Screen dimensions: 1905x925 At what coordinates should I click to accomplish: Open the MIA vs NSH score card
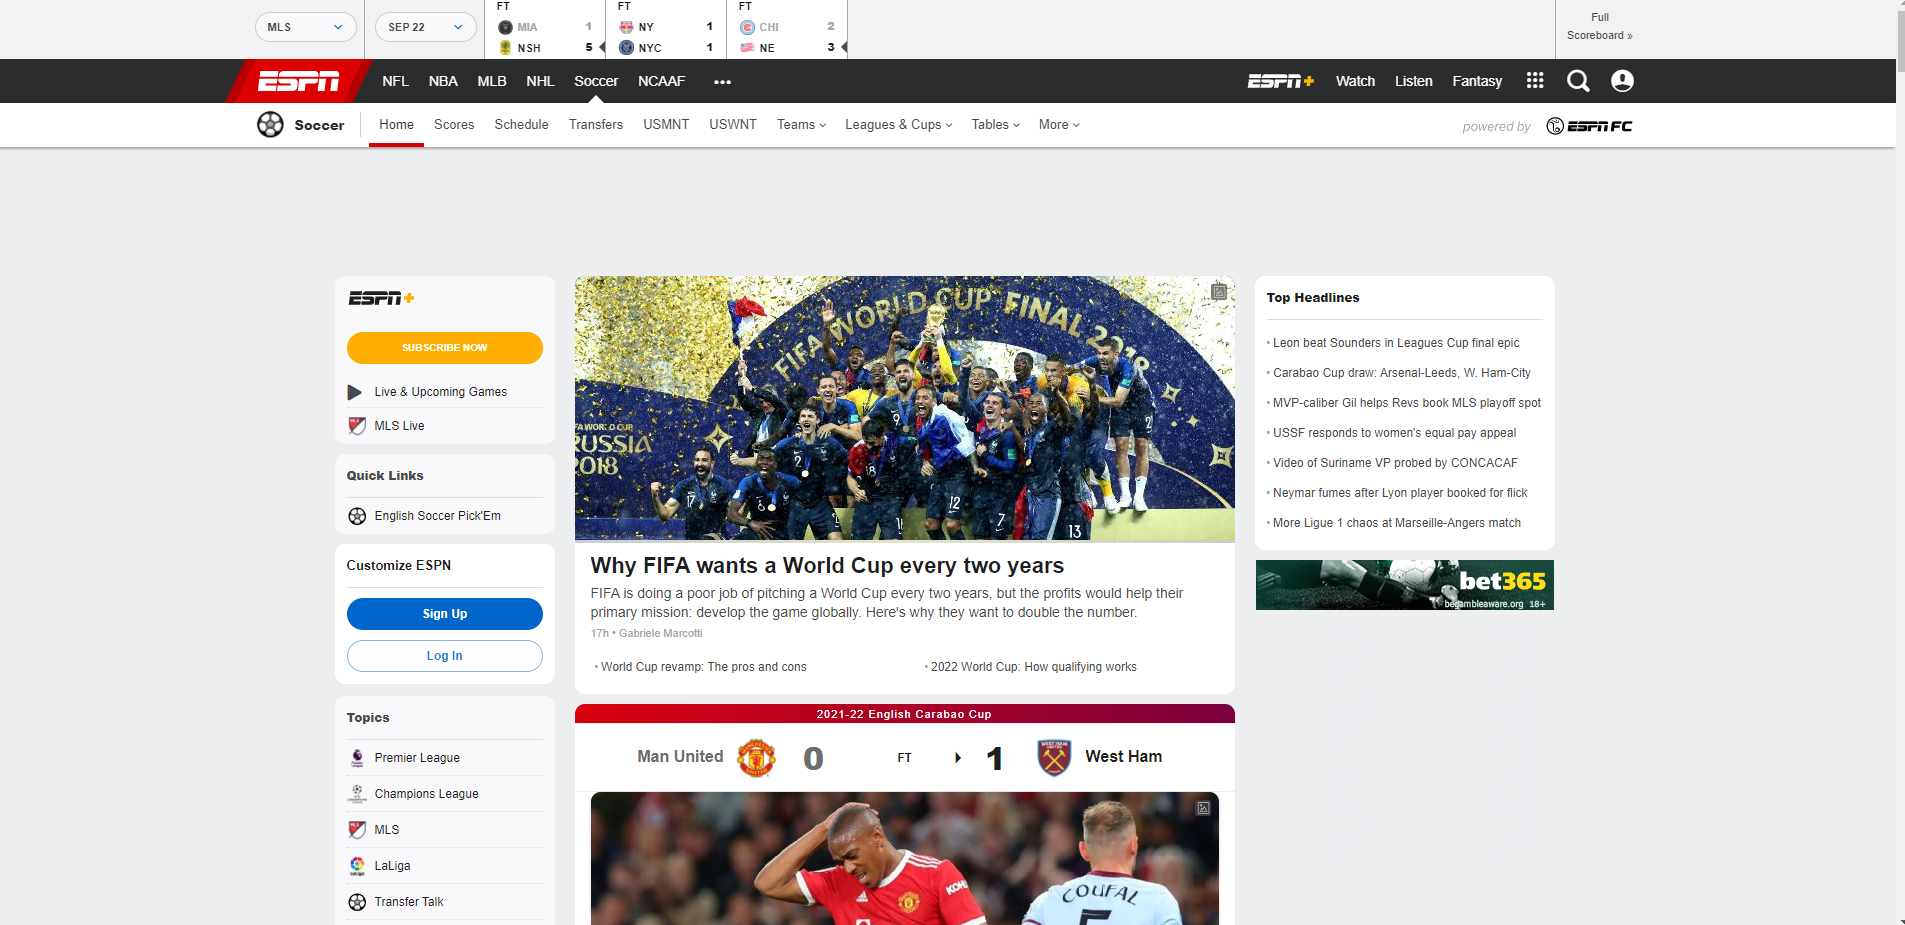pyautogui.click(x=546, y=30)
